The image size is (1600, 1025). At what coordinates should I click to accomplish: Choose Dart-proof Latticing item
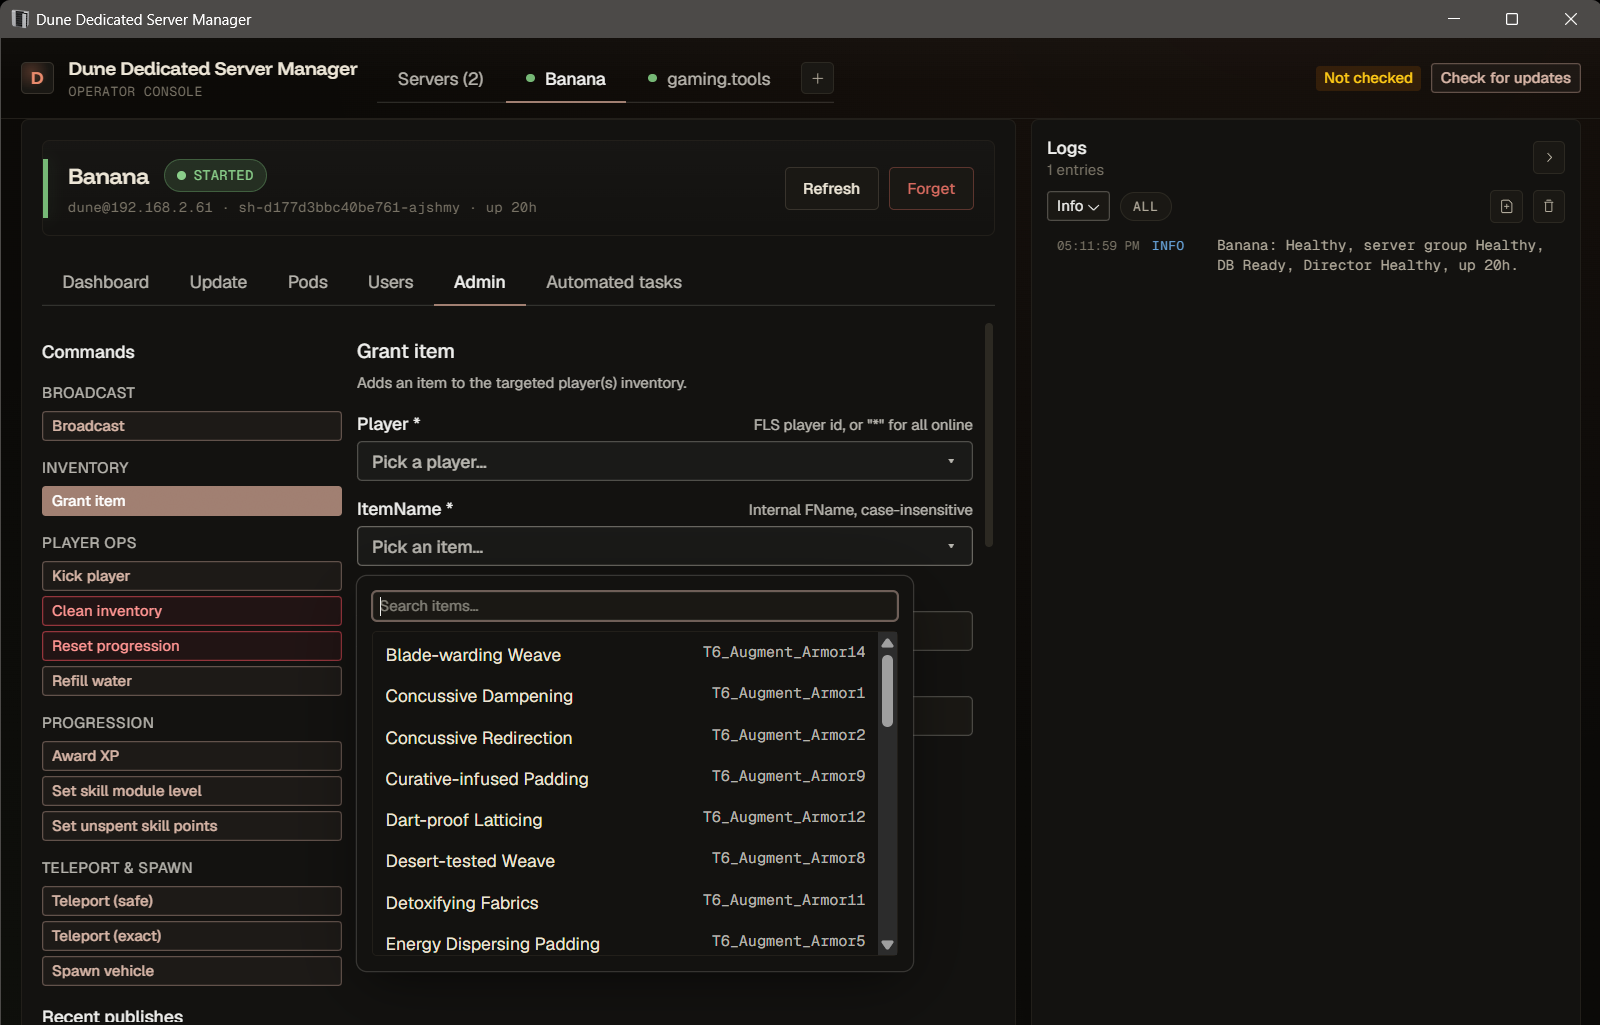coord(626,820)
